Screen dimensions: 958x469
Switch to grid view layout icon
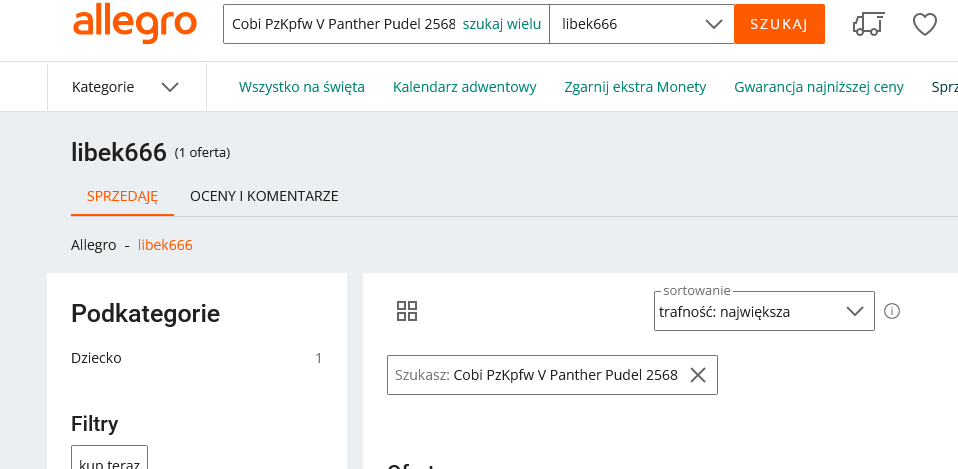click(407, 311)
